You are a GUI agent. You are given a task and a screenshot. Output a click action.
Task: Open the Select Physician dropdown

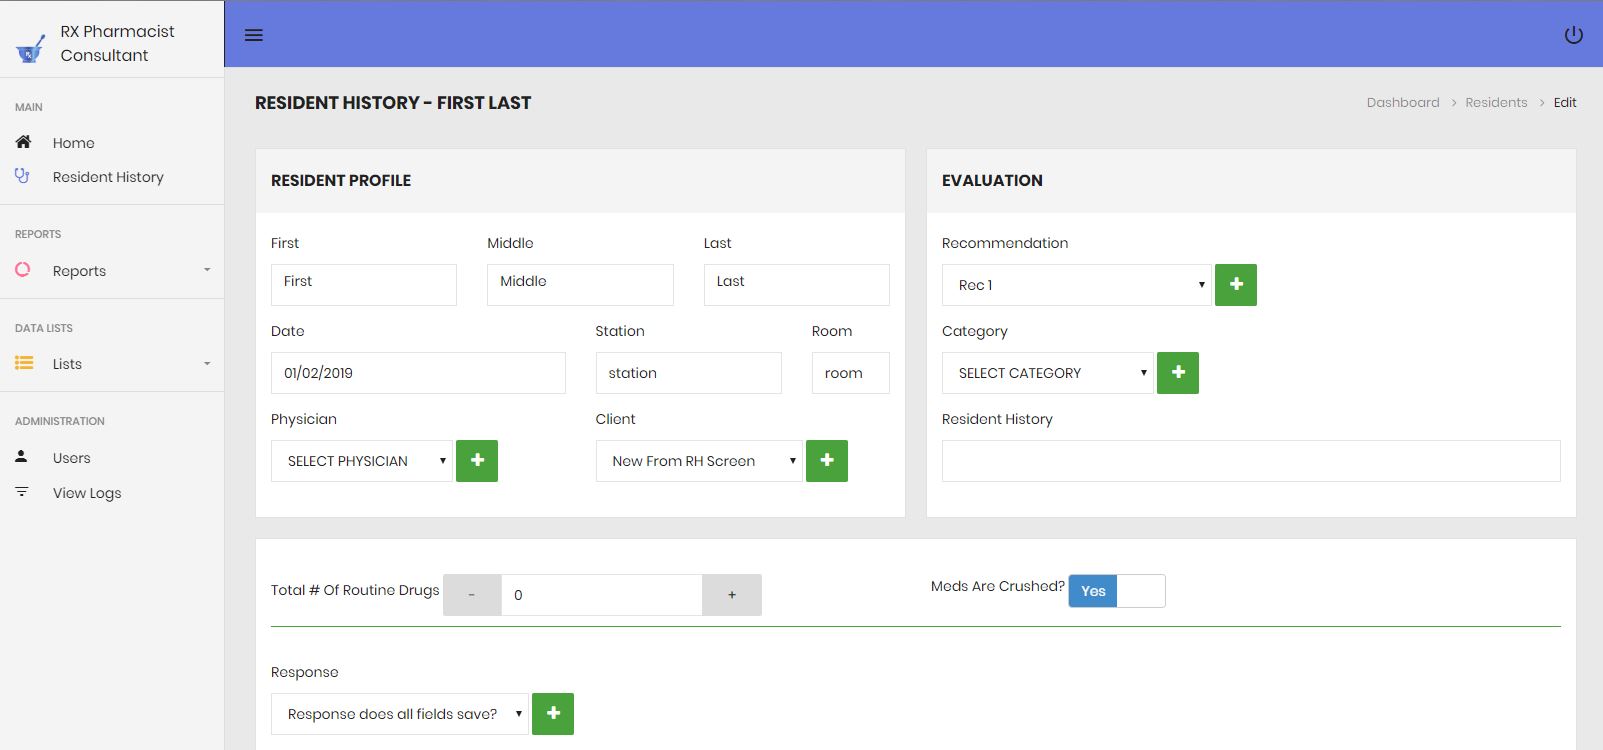[362, 461]
